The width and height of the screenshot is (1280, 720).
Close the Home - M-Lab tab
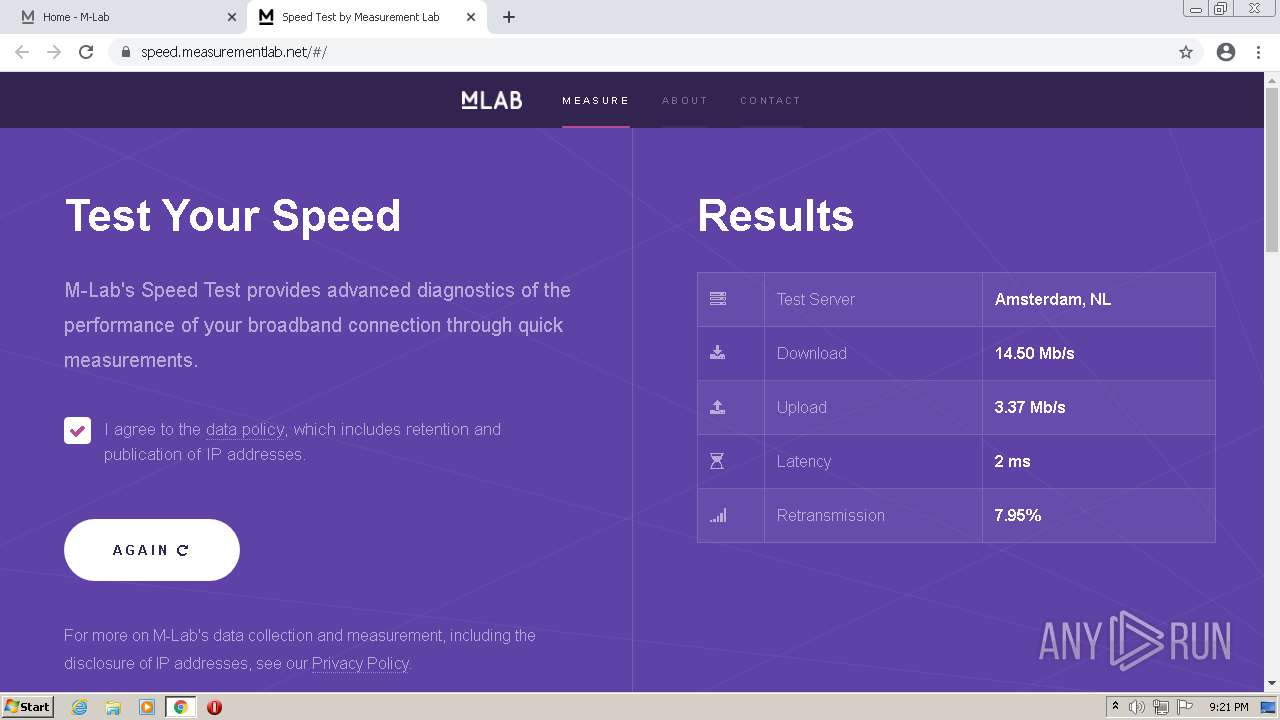[x=232, y=17]
